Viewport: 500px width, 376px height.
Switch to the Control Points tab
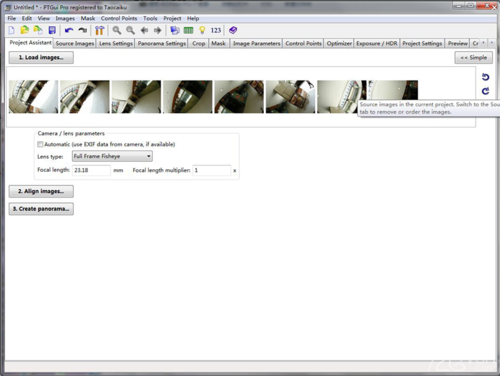pyautogui.click(x=303, y=43)
